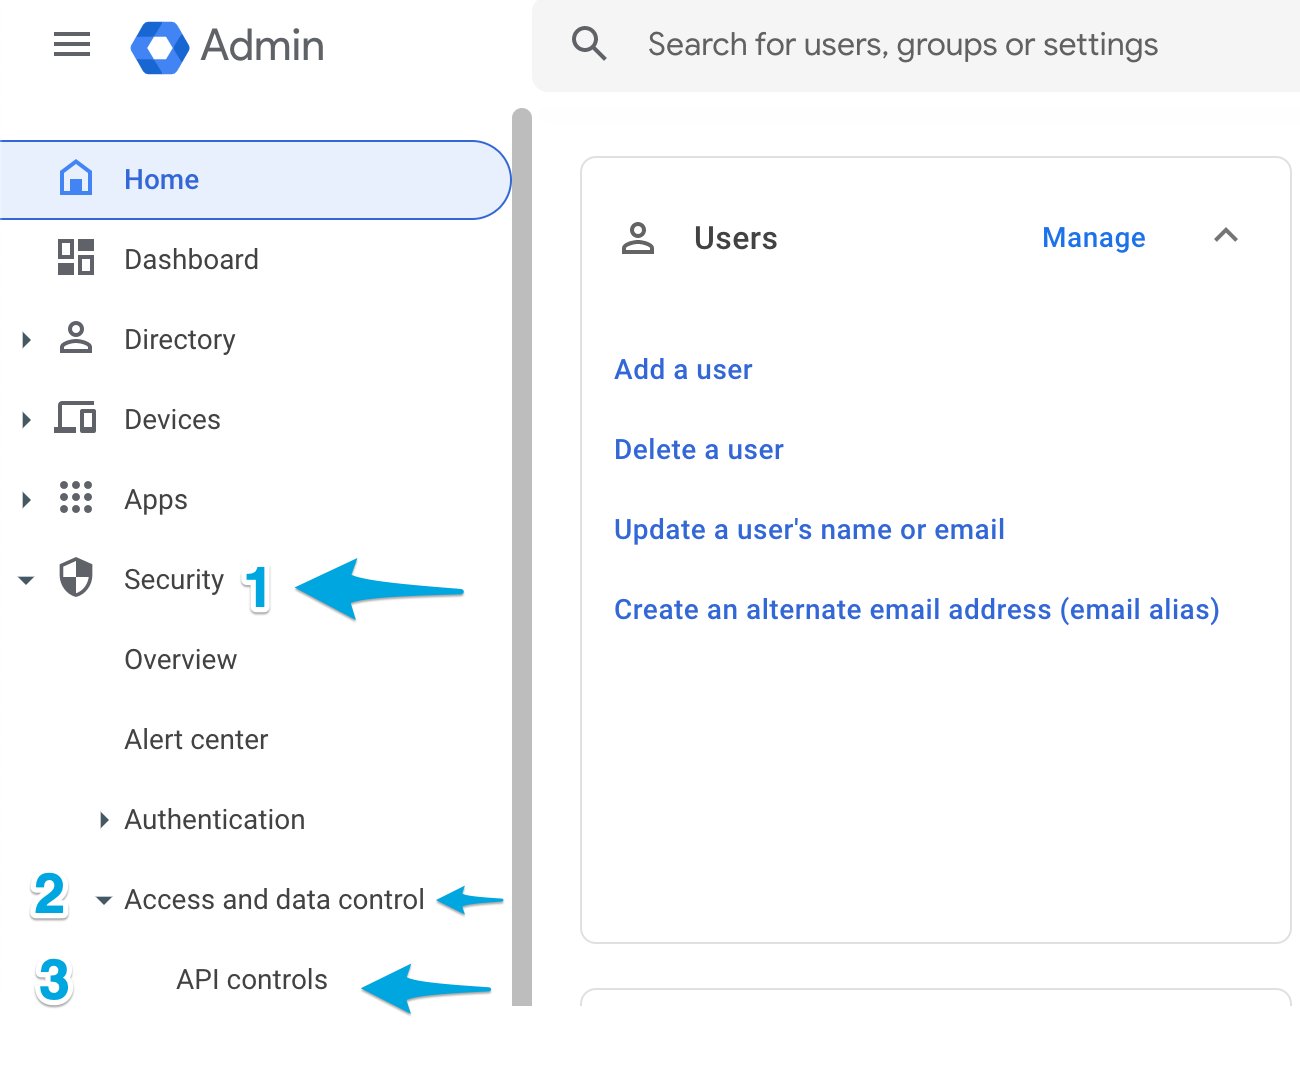Click Manage link in Users card

1094,238
